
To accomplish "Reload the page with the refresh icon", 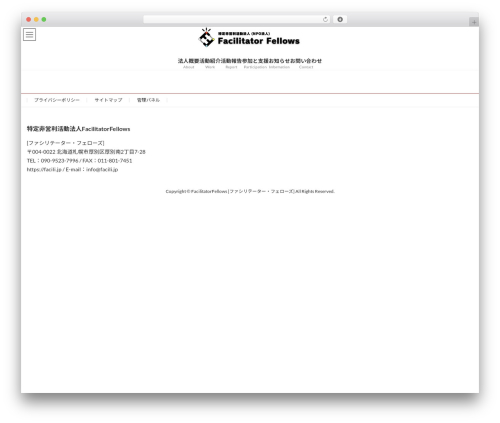I will coord(325,19).
